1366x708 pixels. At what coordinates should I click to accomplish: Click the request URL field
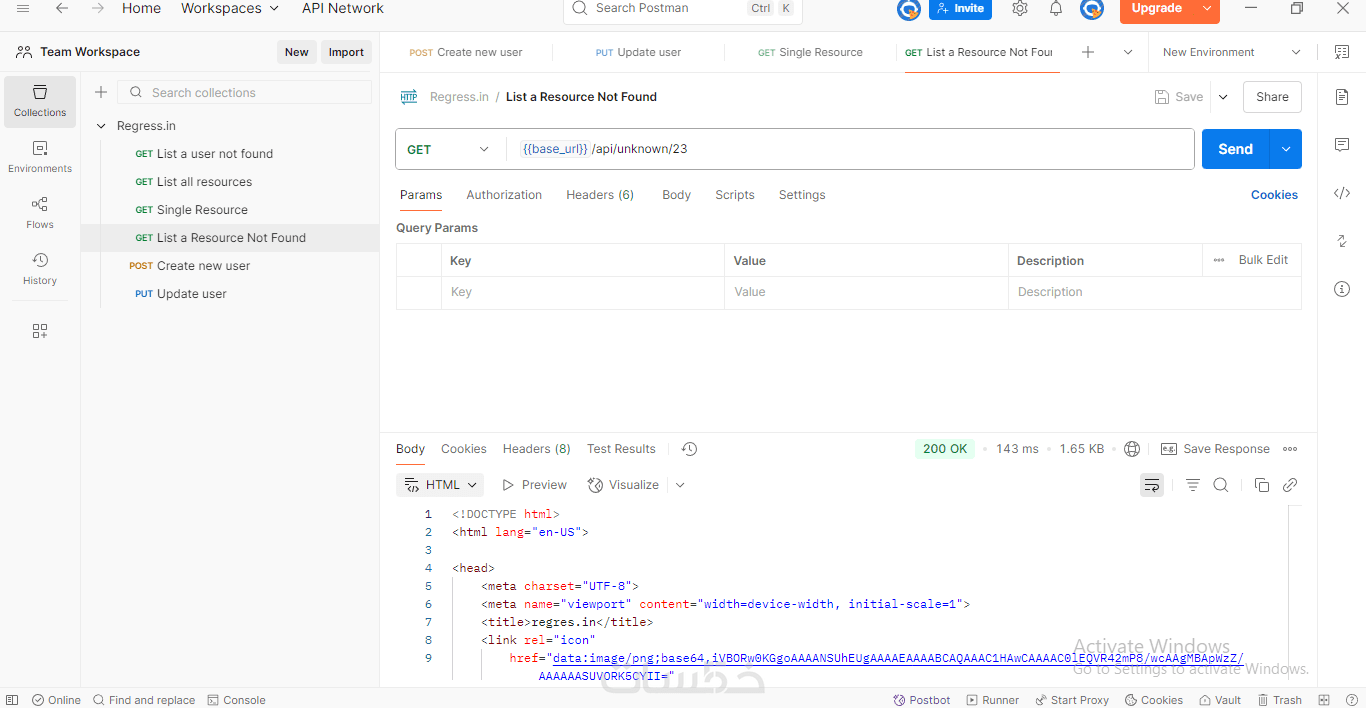click(850, 149)
